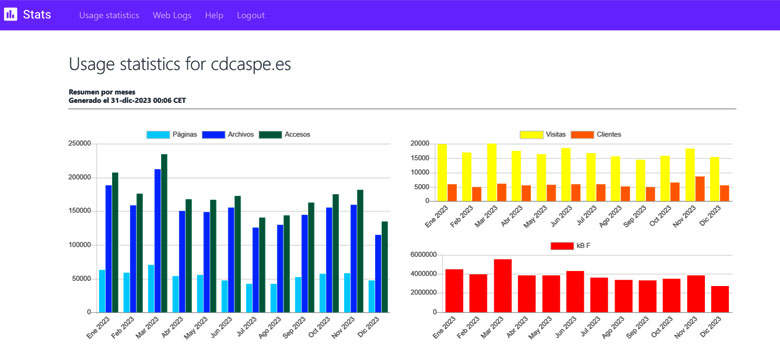Open the Web Logs menu item
Viewport: 780px width, 360px height.
pyautogui.click(x=172, y=15)
